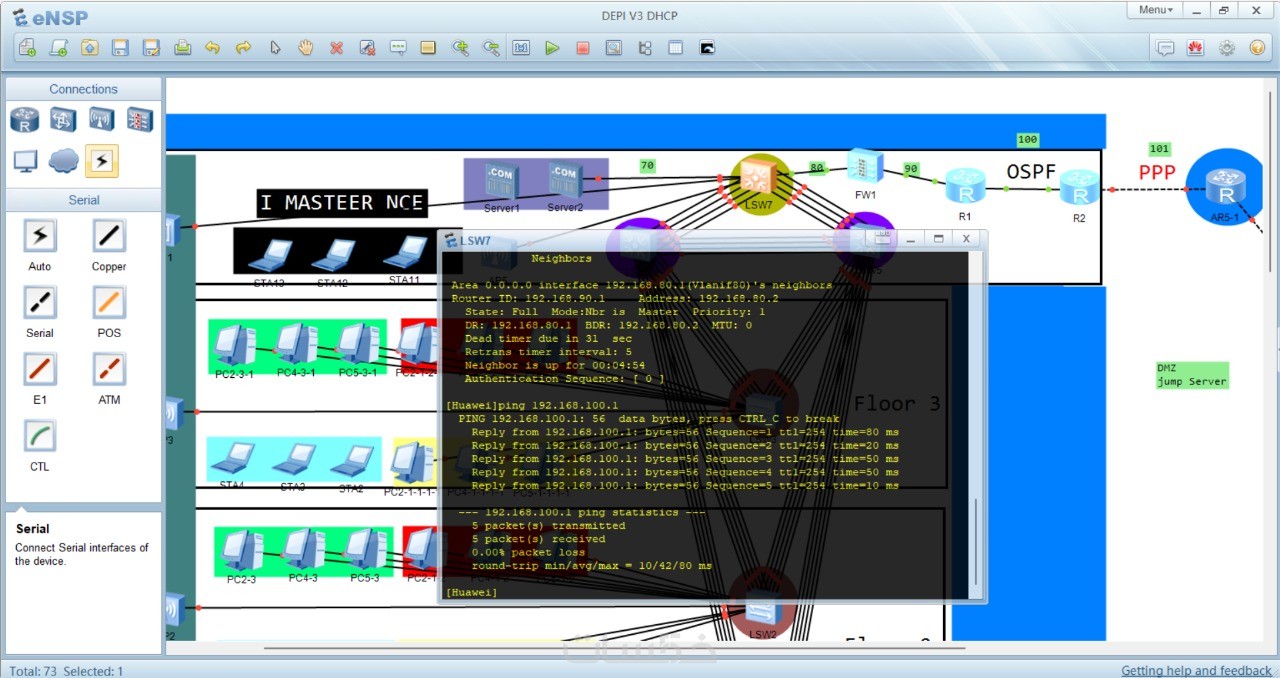The height and width of the screenshot is (678, 1280).
Task: Open the help question-mark icon
Action: (x=1257, y=47)
